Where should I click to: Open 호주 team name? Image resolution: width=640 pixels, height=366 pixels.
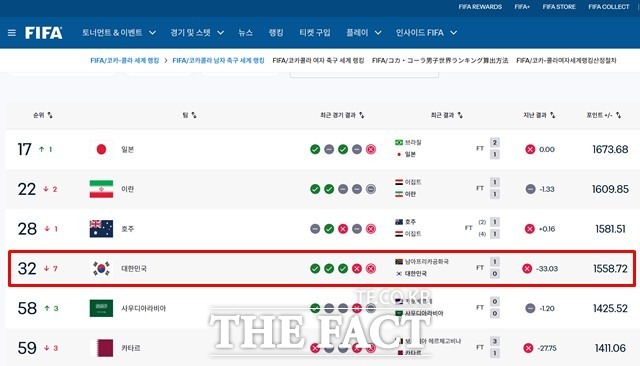(127, 229)
